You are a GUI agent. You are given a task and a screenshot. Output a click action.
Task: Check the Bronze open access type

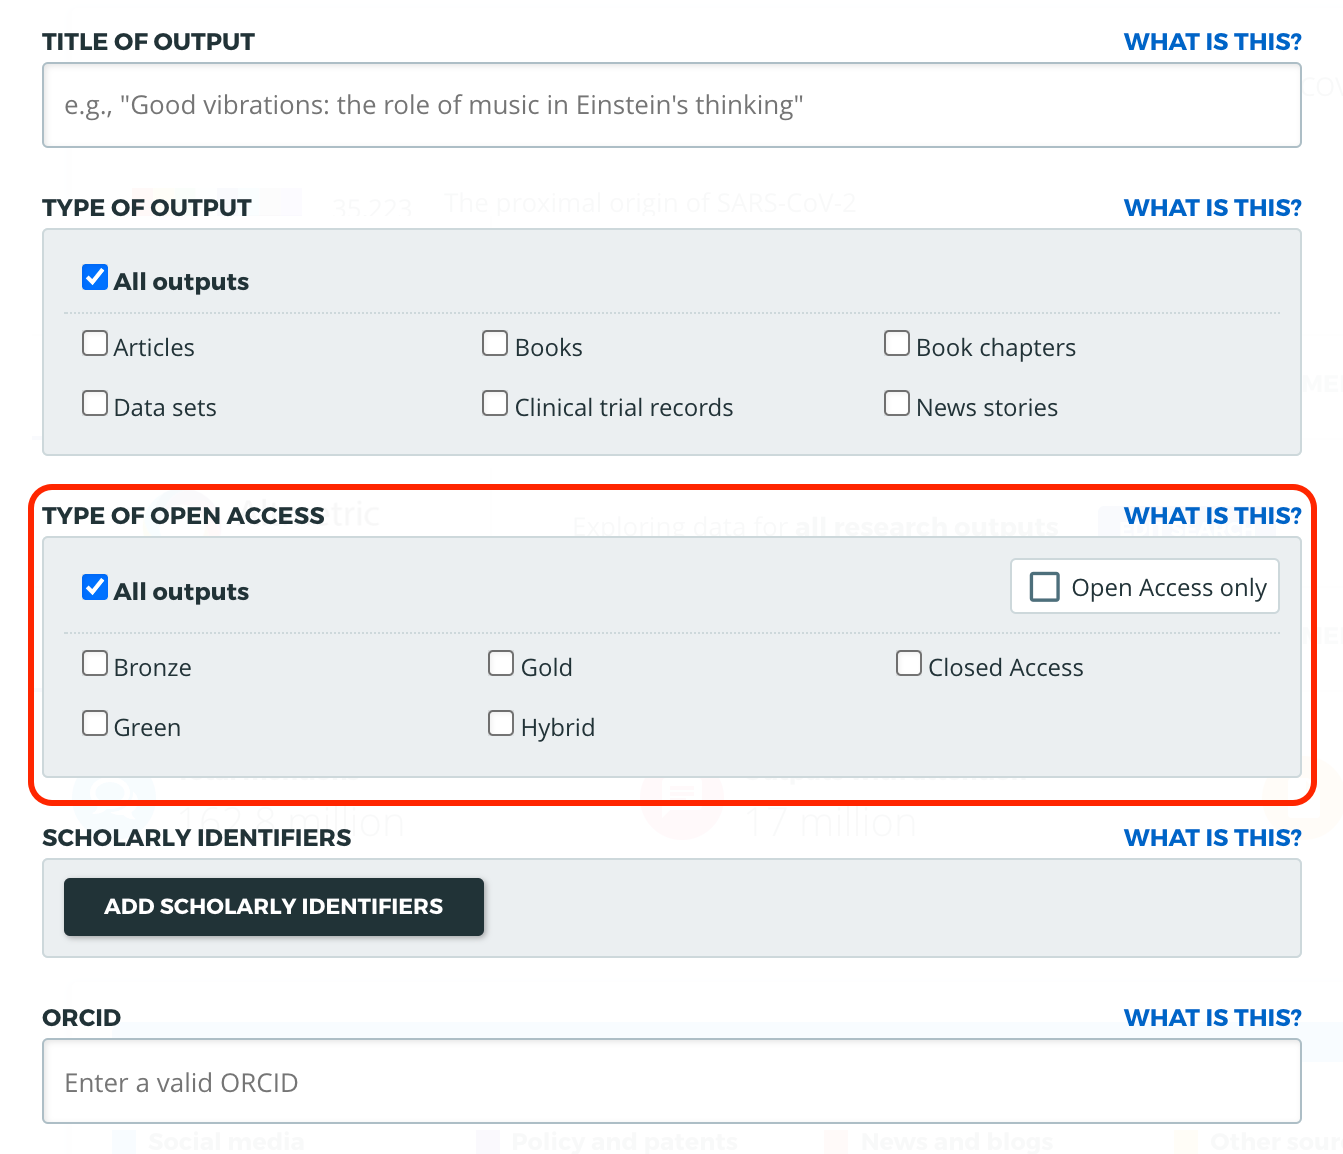pos(95,663)
